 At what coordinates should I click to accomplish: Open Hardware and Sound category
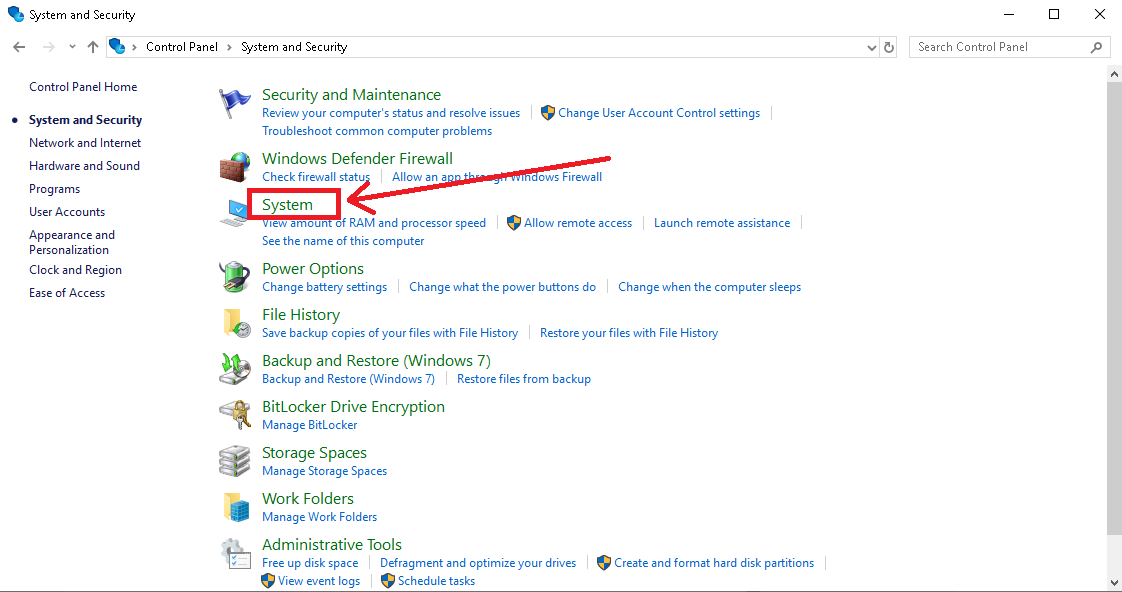coord(84,165)
